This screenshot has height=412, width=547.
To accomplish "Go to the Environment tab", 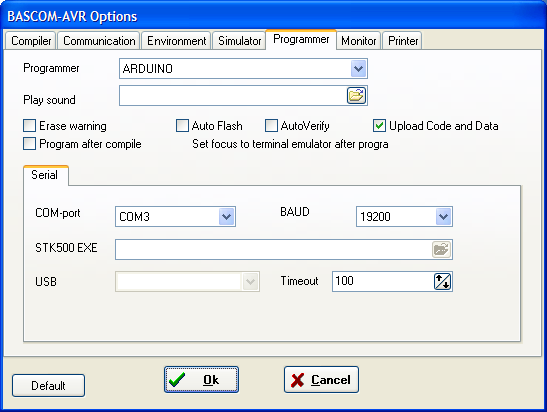I will tap(177, 41).
